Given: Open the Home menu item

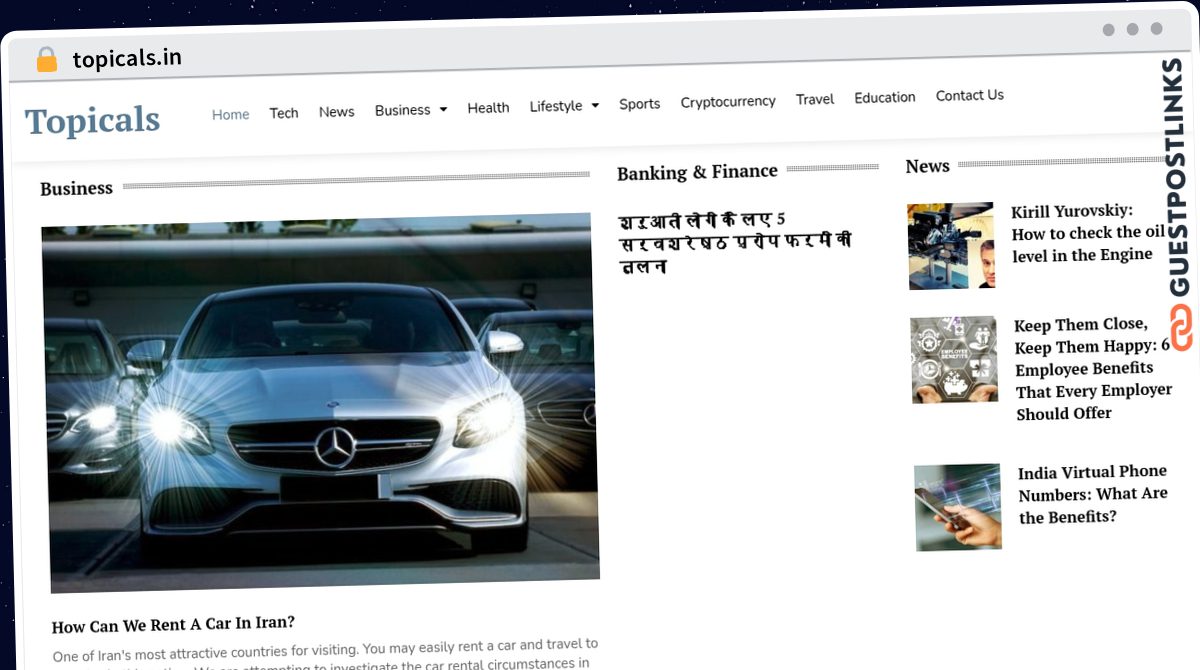Looking at the screenshot, I should click(230, 114).
